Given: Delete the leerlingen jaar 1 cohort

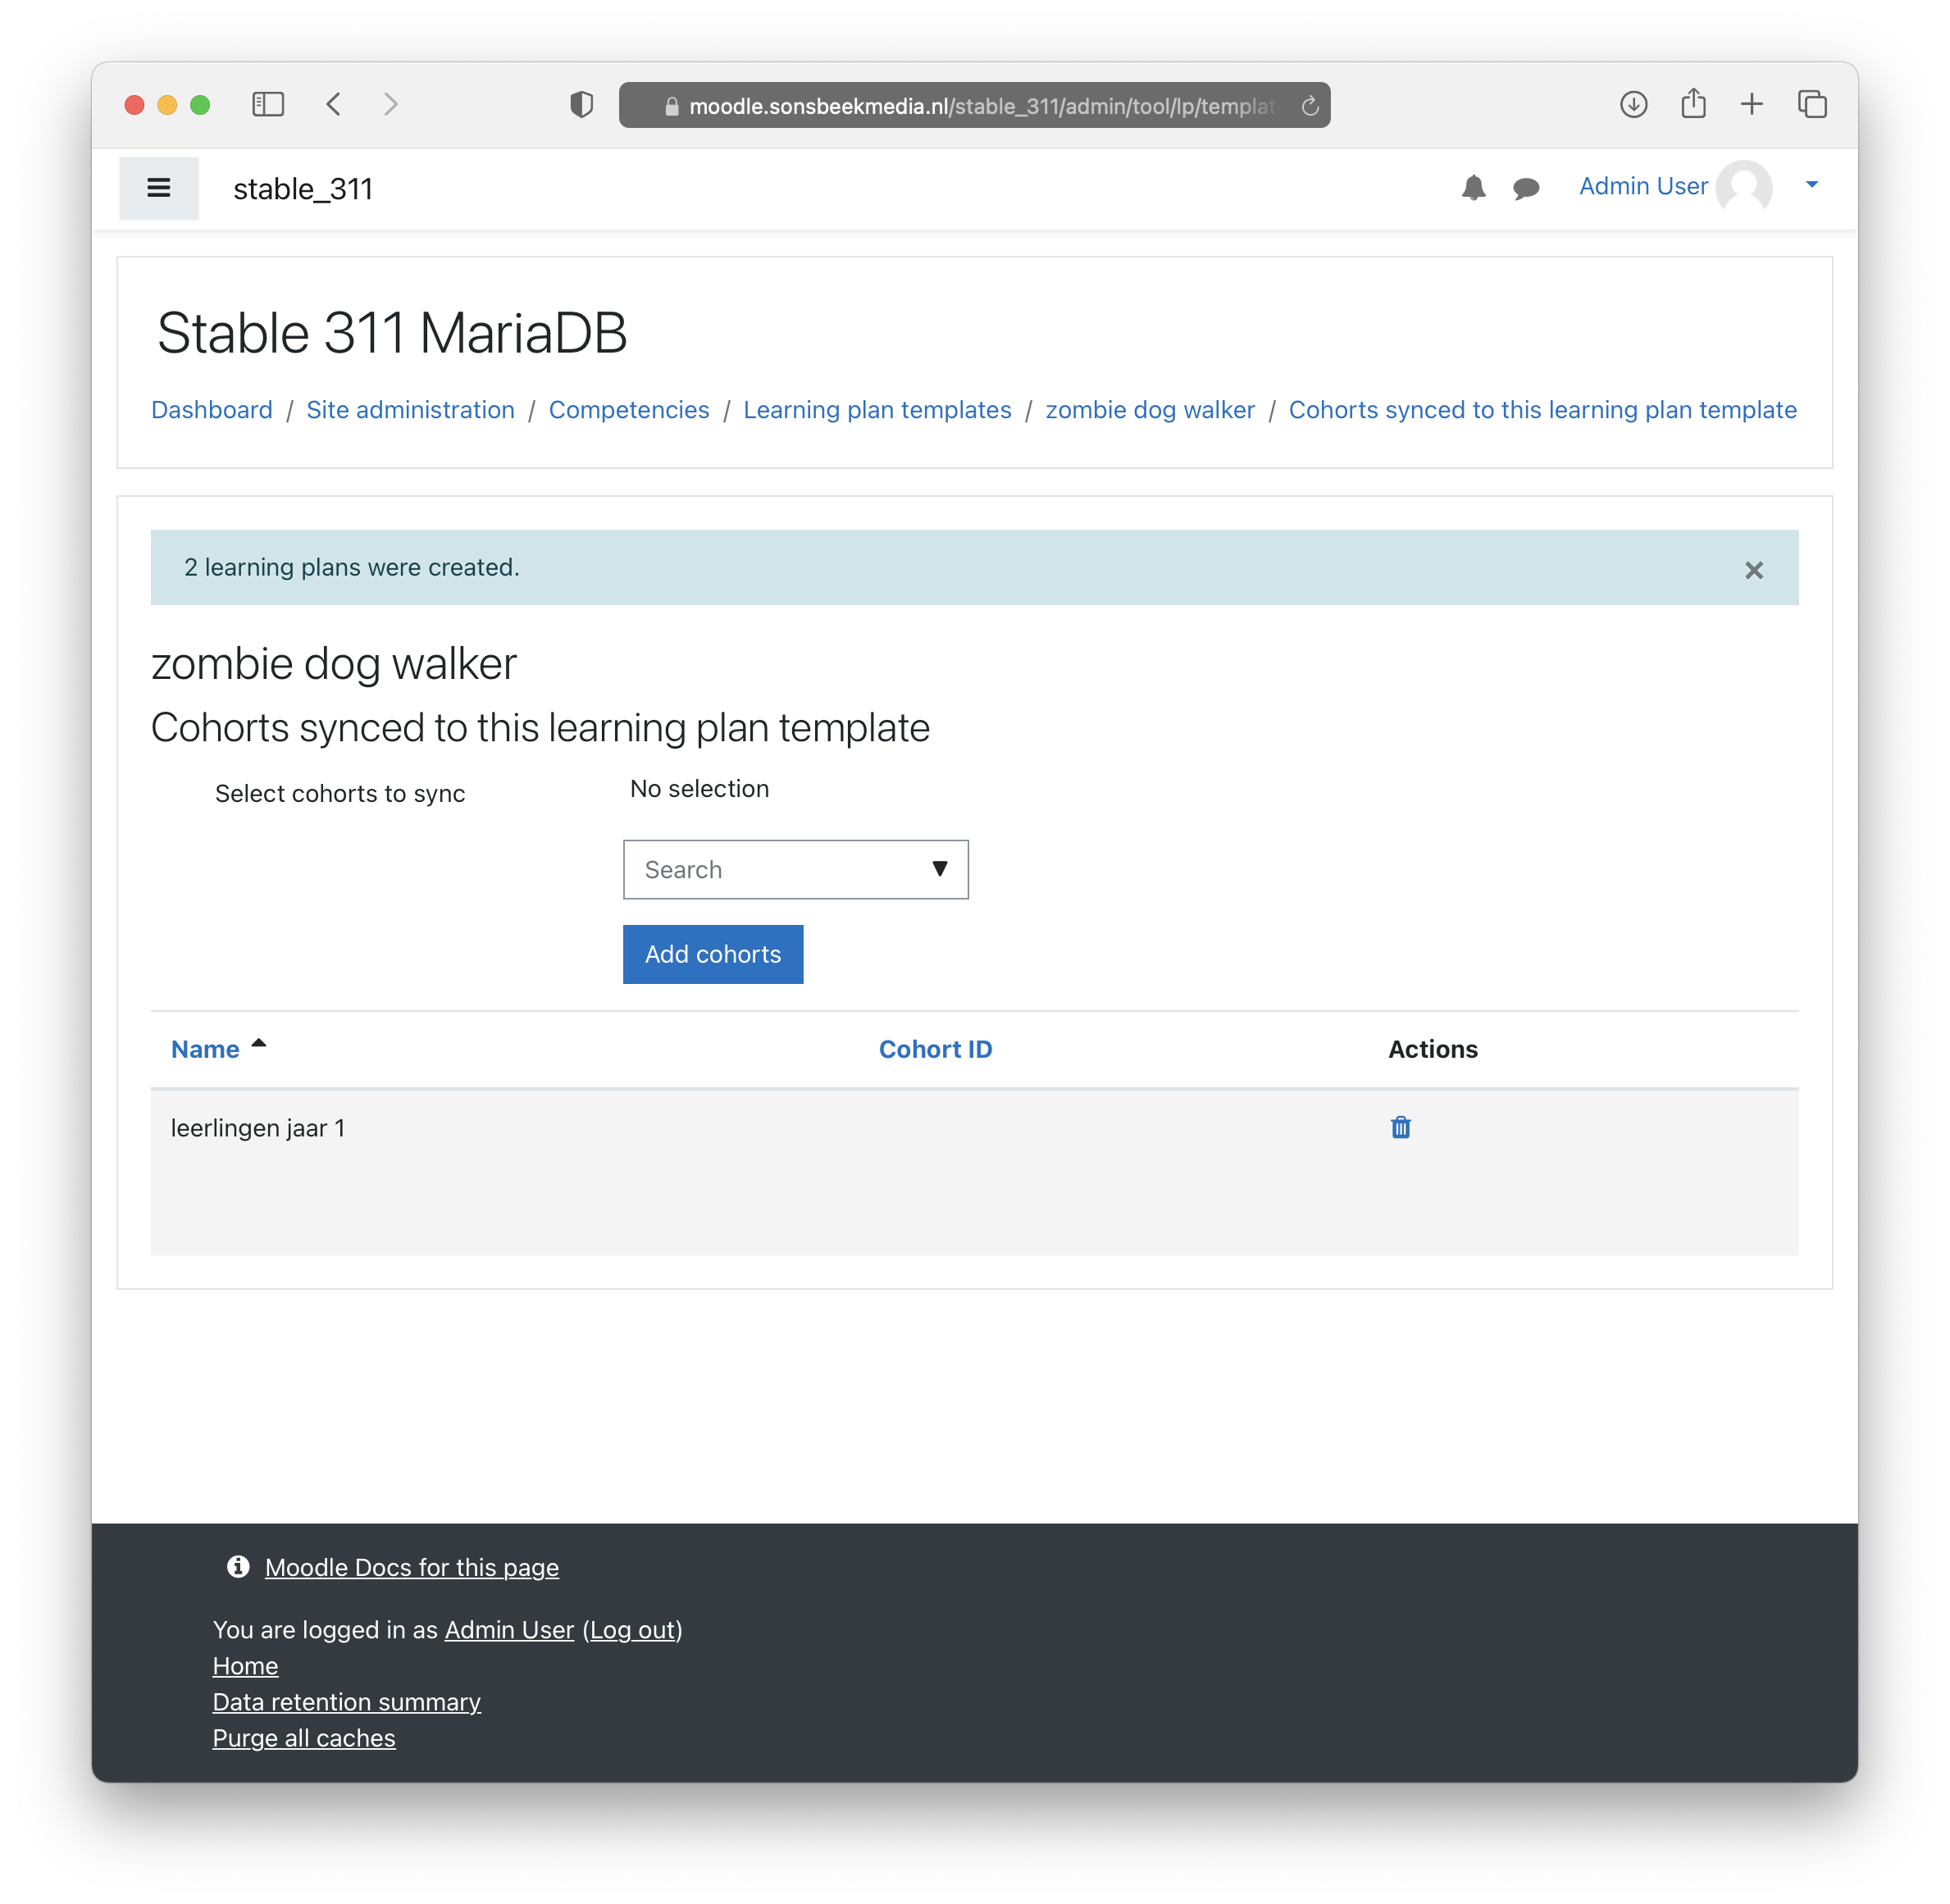Looking at the screenshot, I should point(1401,1127).
